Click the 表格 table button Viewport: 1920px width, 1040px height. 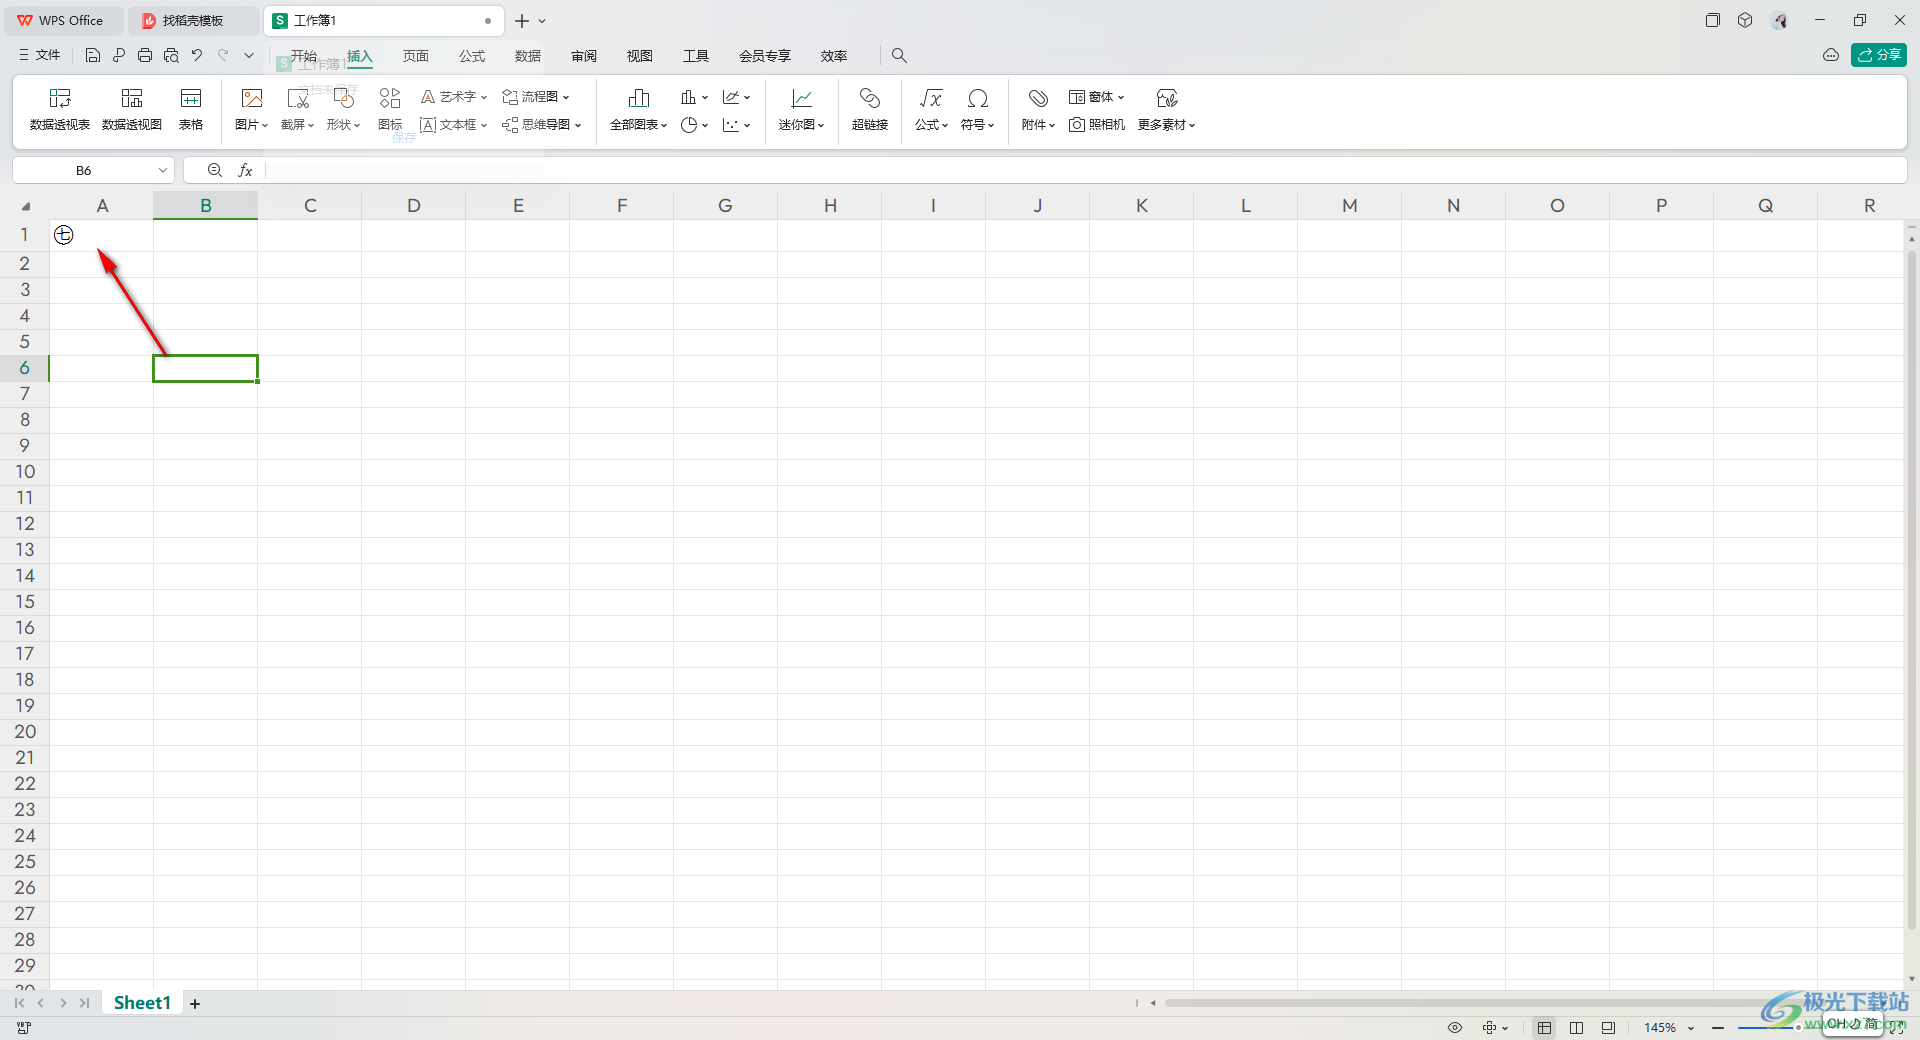(191, 109)
